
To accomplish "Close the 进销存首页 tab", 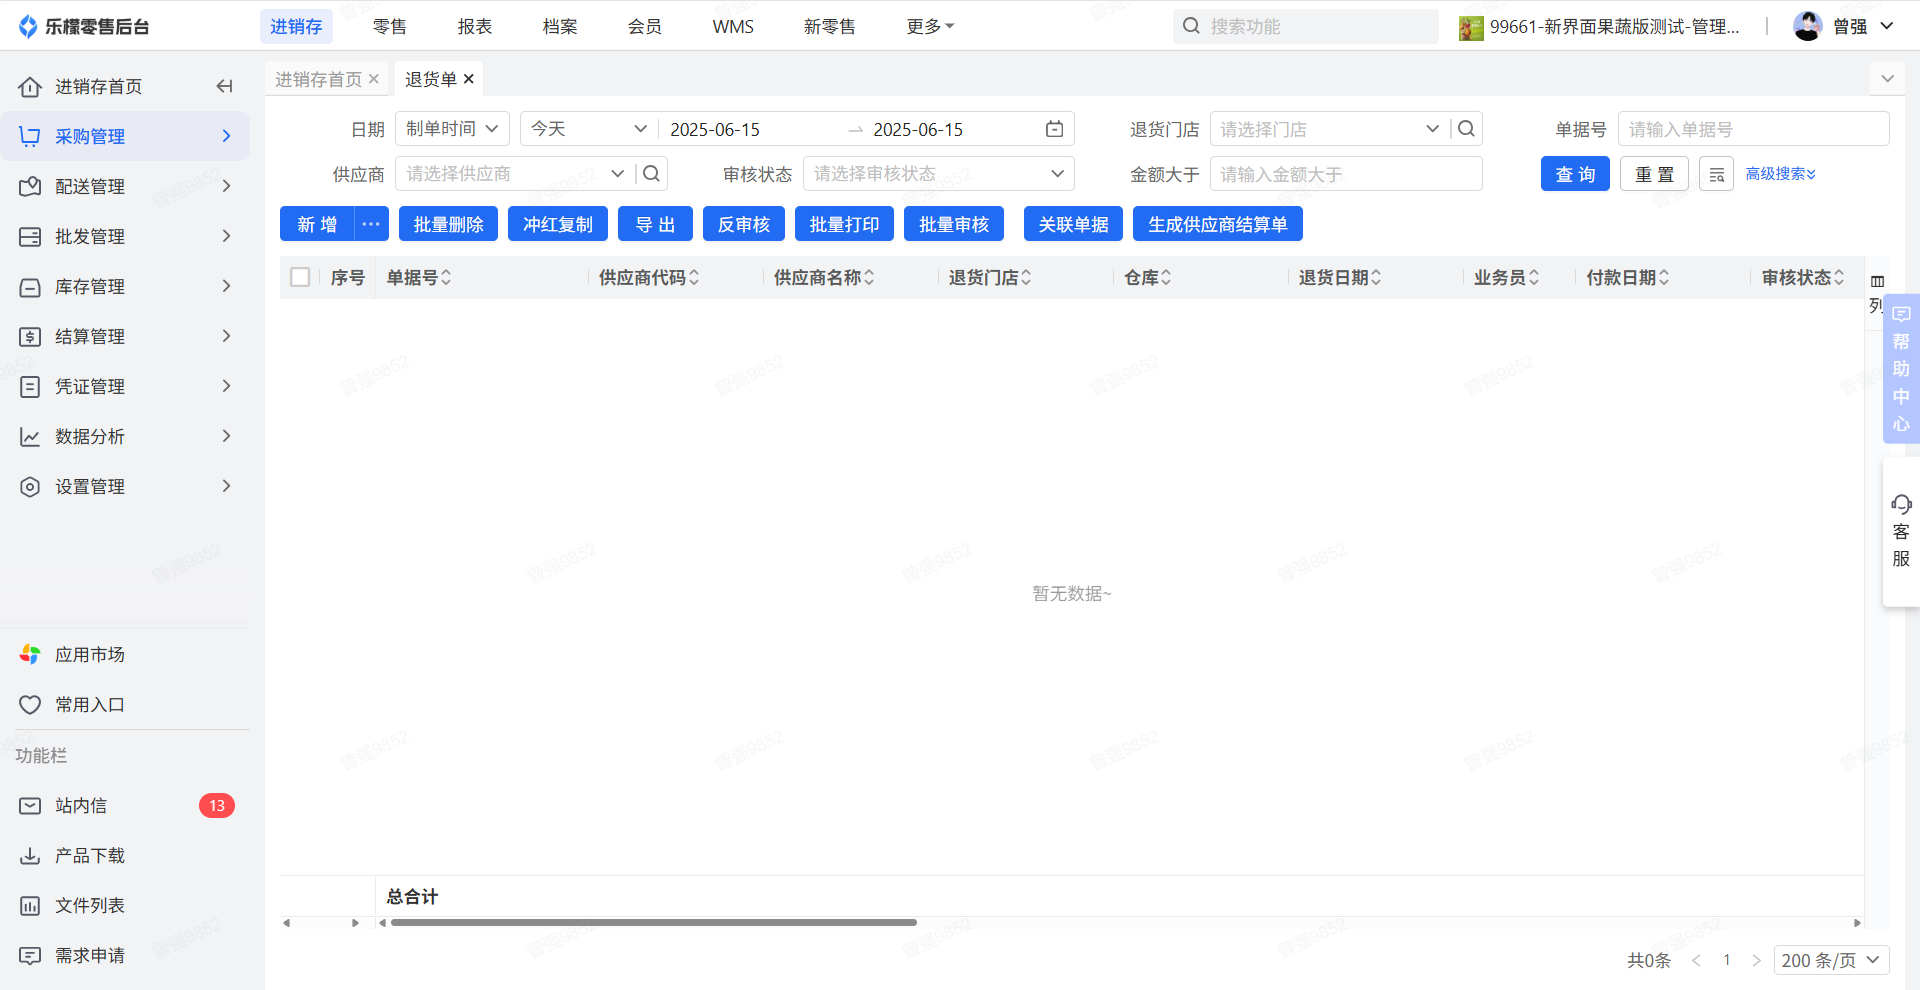I will [x=373, y=79].
